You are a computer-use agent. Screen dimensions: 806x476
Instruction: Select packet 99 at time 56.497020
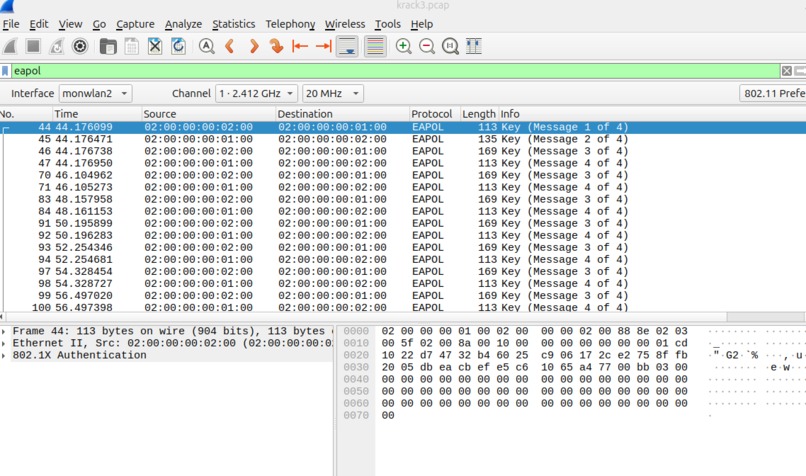click(403, 296)
